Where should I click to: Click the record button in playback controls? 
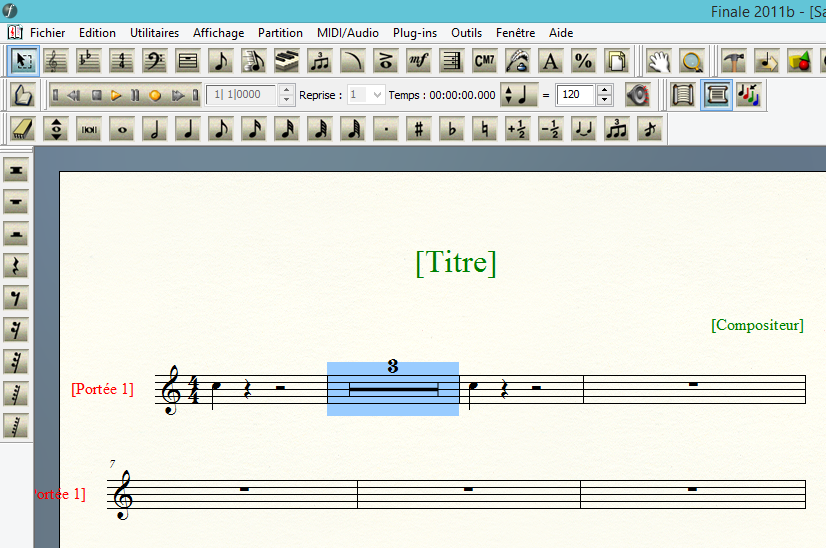155,96
